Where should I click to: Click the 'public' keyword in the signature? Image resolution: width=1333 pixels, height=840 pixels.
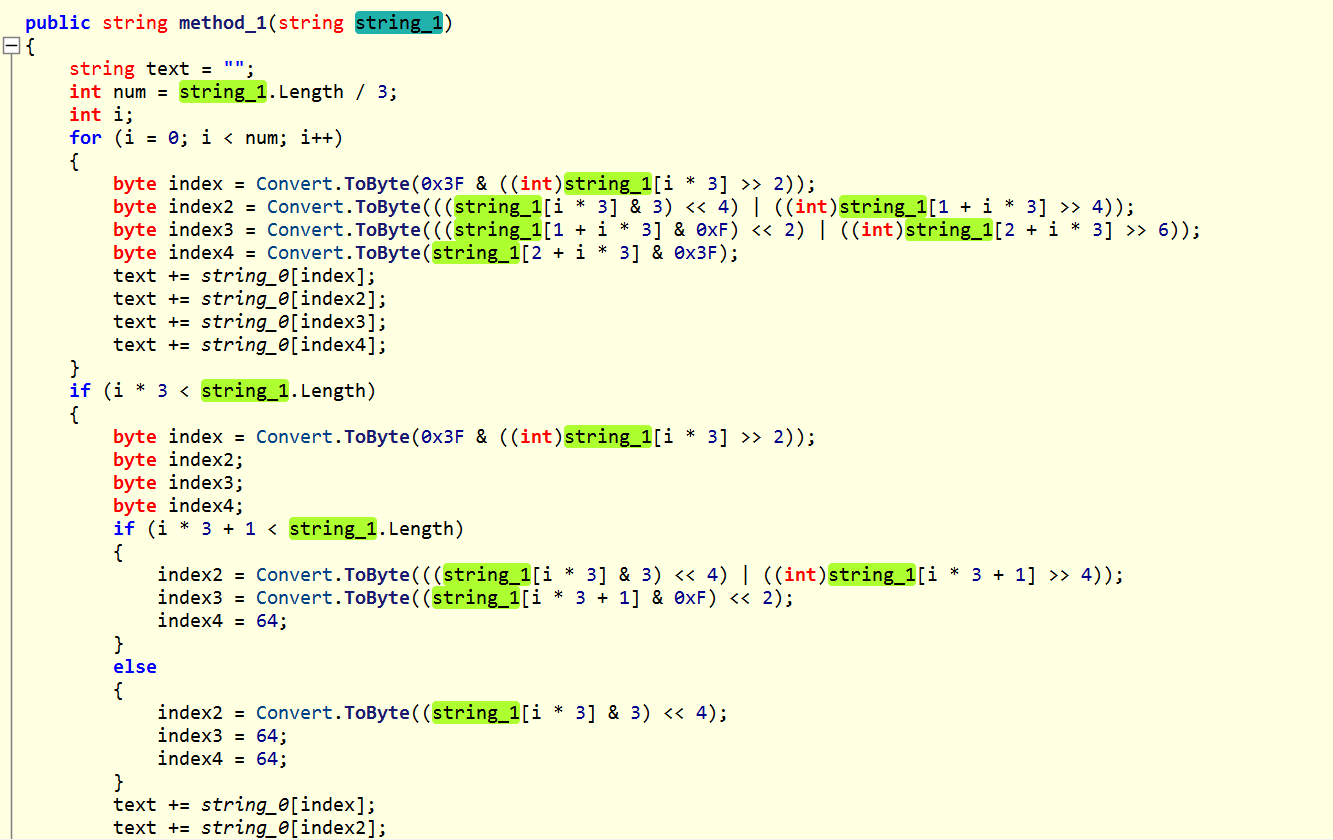58,23
